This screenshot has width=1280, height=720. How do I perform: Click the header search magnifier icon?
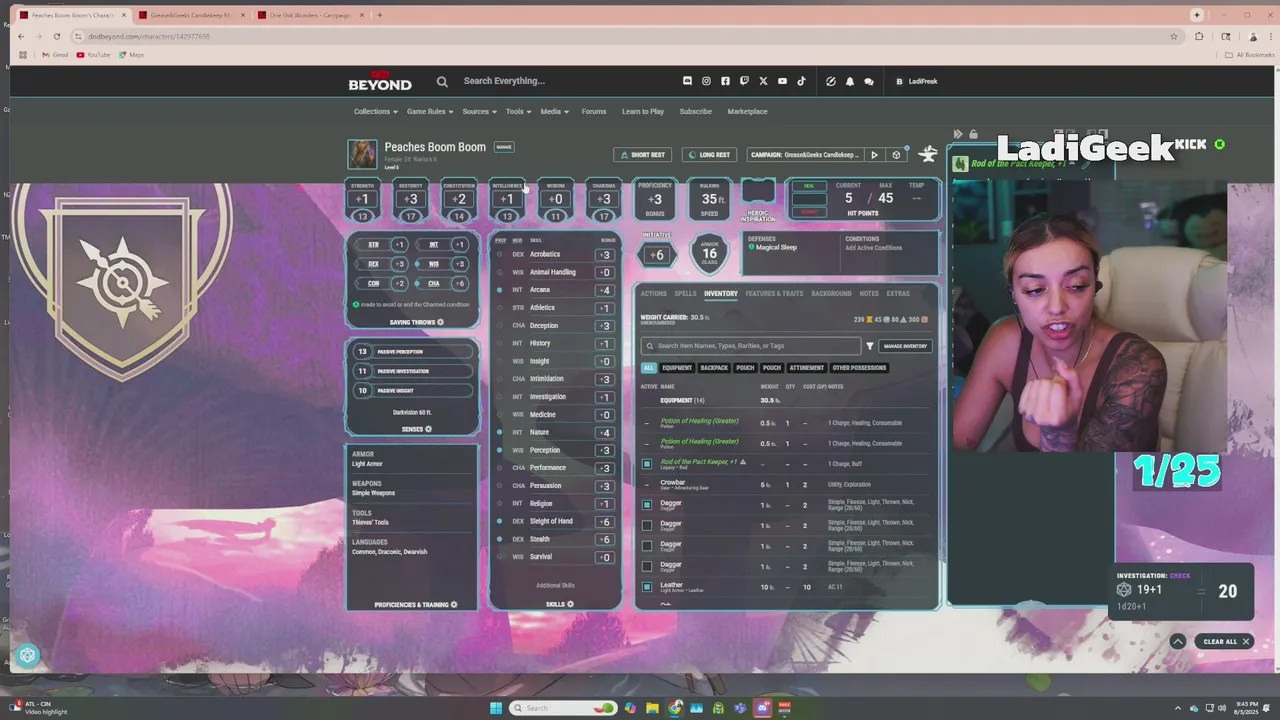pyautogui.click(x=442, y=81)
